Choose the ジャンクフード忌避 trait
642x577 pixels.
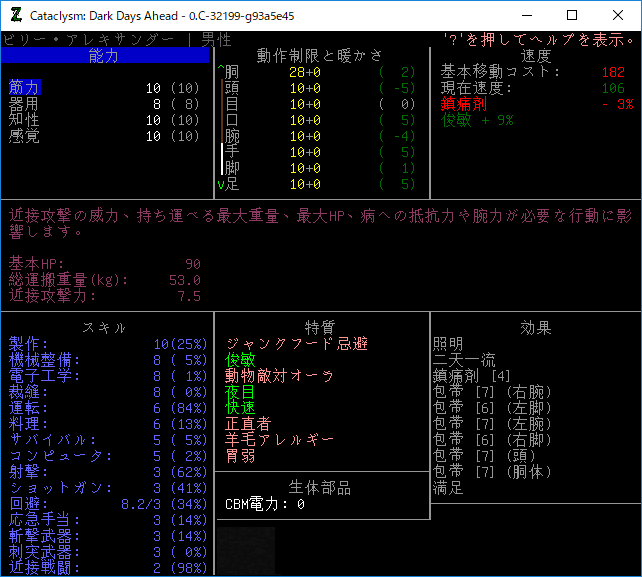(296, 344)
